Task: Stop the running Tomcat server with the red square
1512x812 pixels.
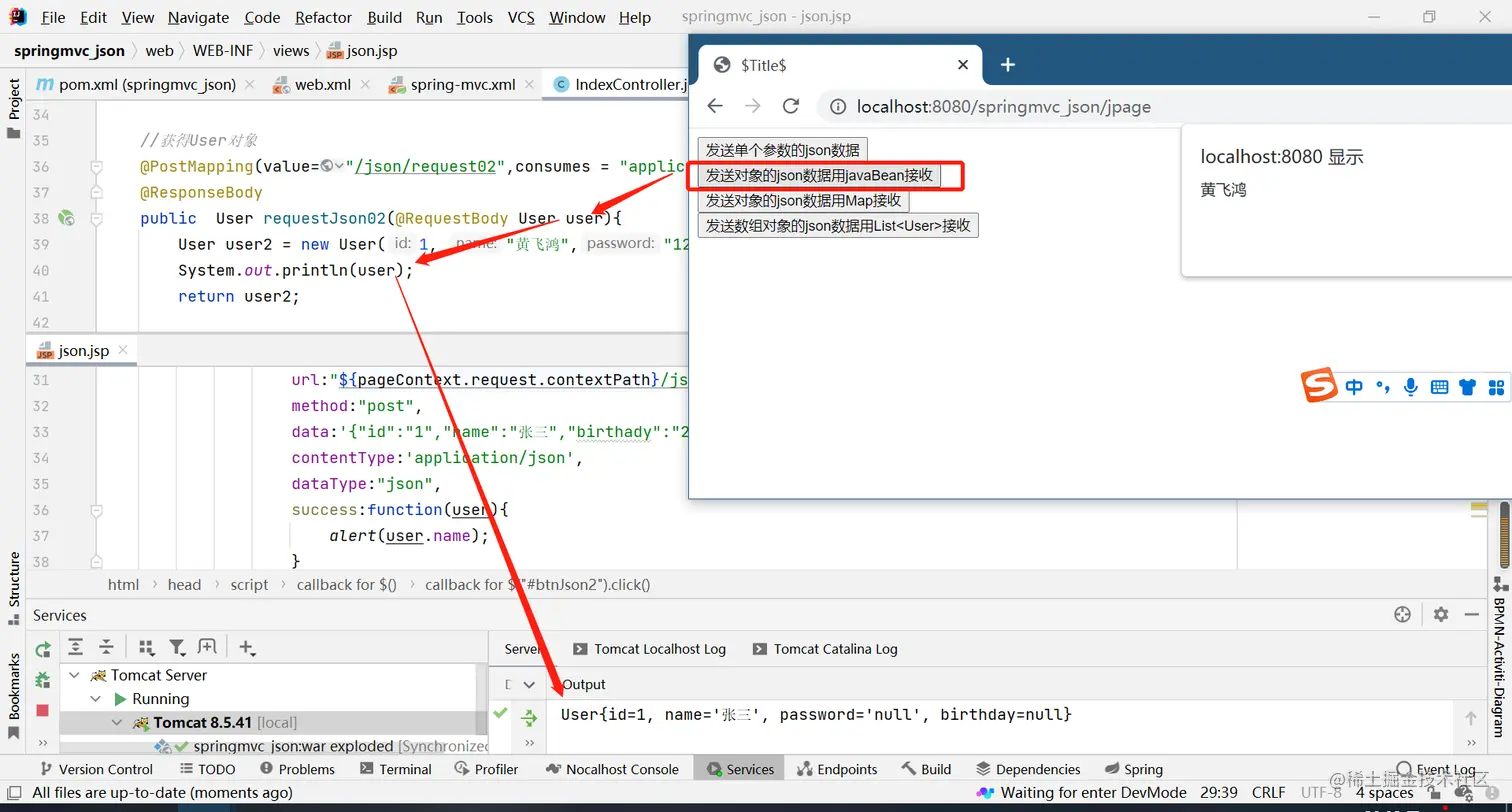Action: [43, 710]
